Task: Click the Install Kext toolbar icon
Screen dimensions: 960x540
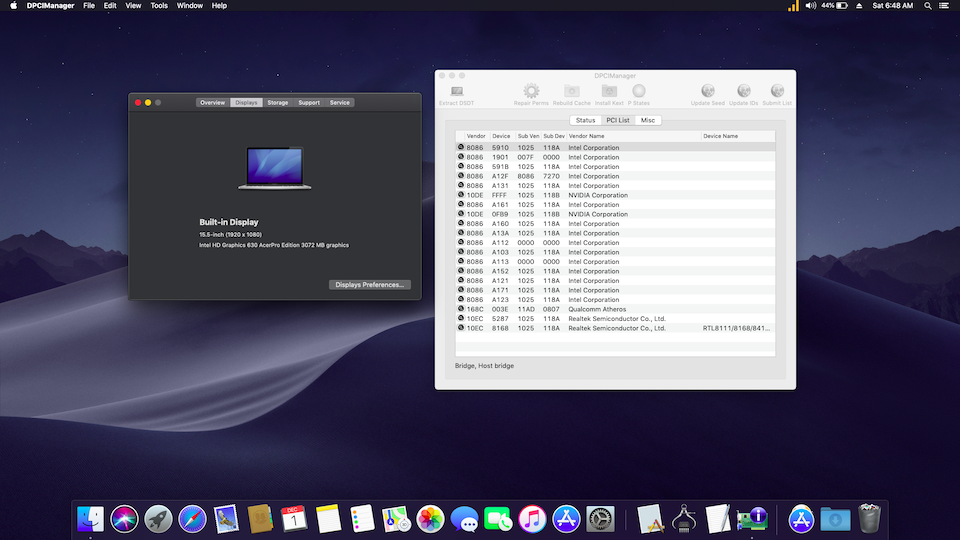Action: [609, 92]
